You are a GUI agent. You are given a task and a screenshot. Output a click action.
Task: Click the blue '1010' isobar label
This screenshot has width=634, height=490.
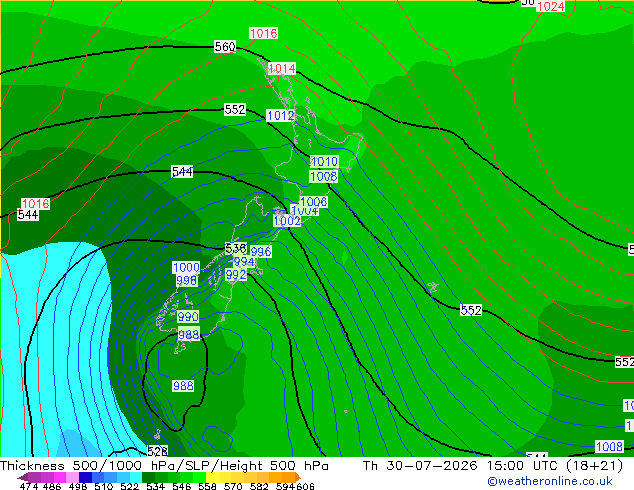(x=324, y=162)
